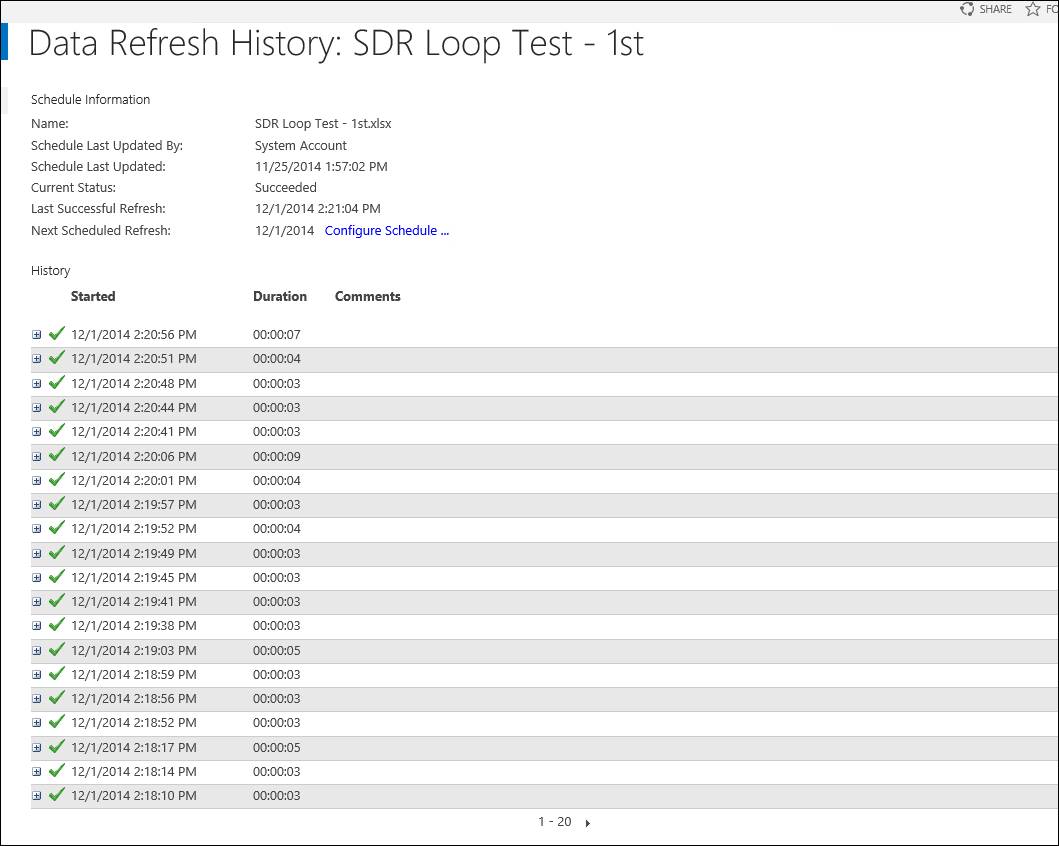Image resolution: width=1059 pixels, height=846 pixels.
Task: Click success checkmark for 2:20:44 PM
Action: [x=57, y=406]
